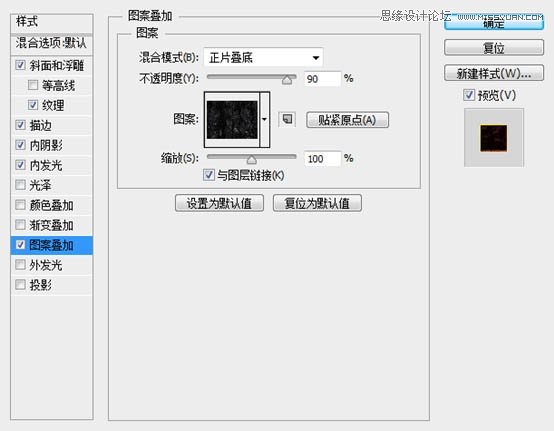Click the 确定 confirm button

pos(494,23)
